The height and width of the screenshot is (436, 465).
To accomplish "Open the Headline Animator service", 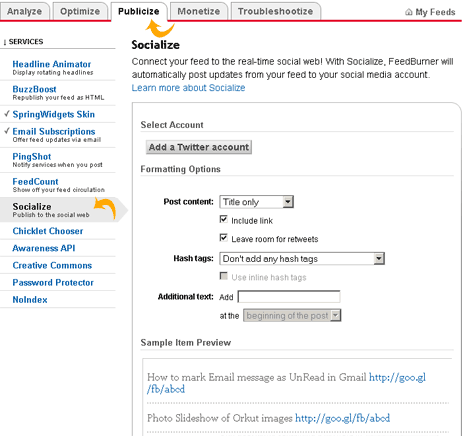I will pyautogui.click(x=52, y=64).
